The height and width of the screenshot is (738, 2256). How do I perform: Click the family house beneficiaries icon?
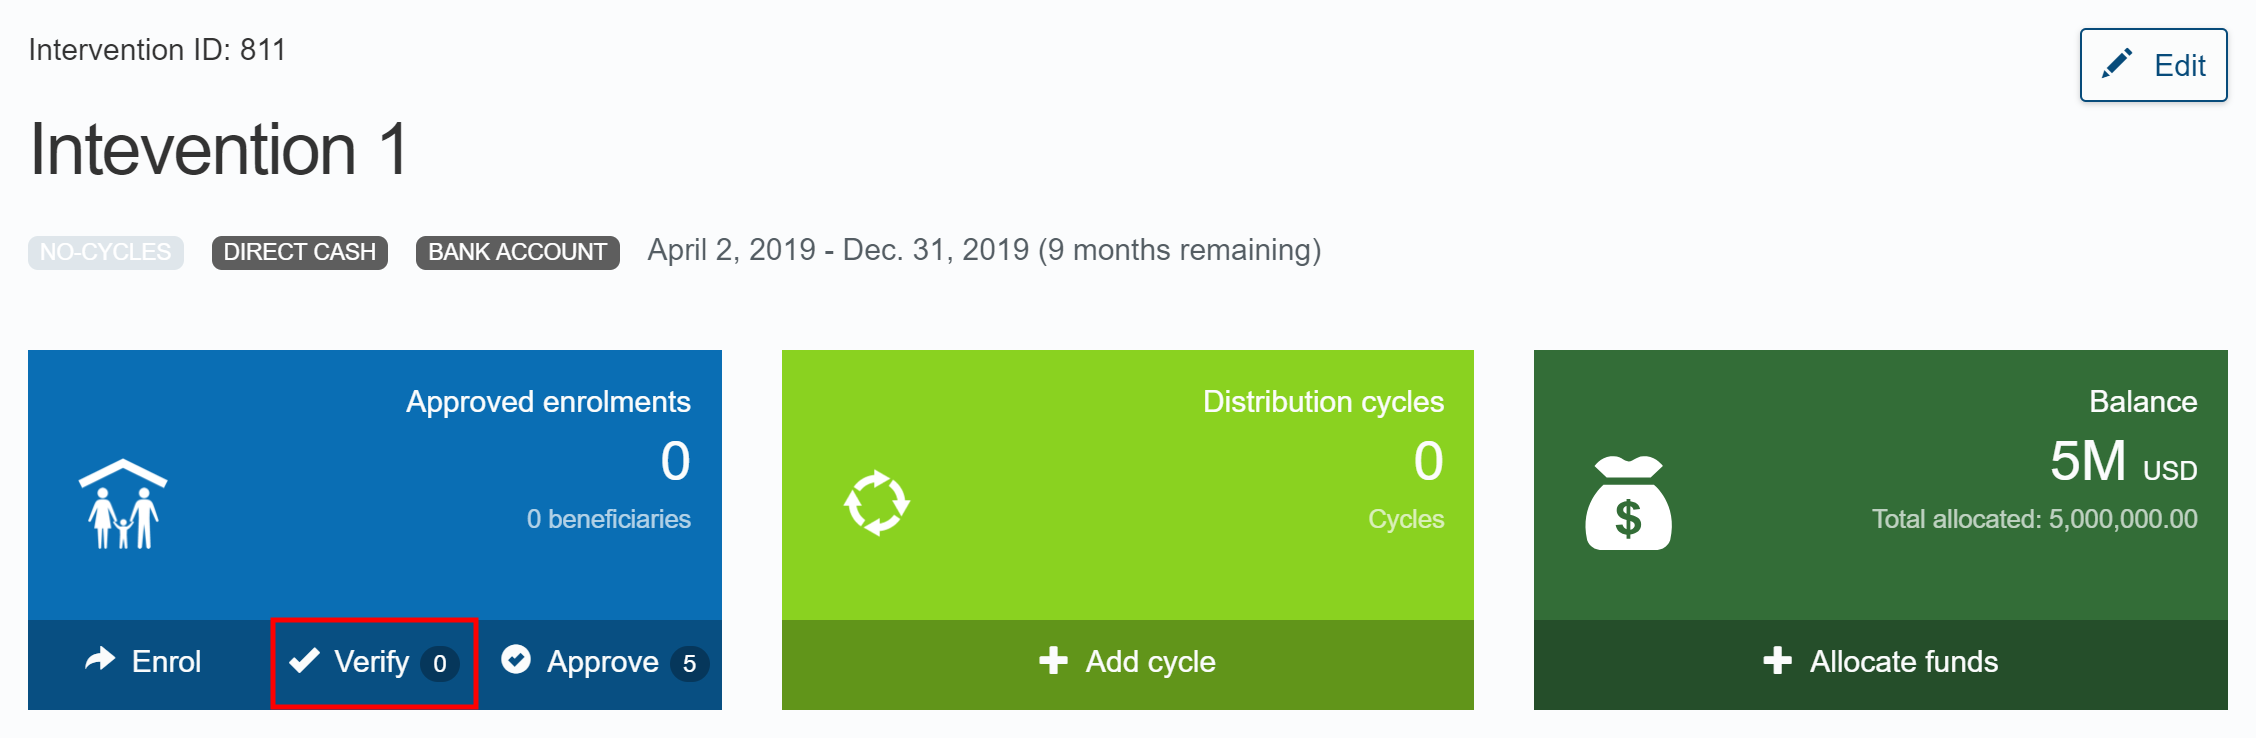coord(123,504)
